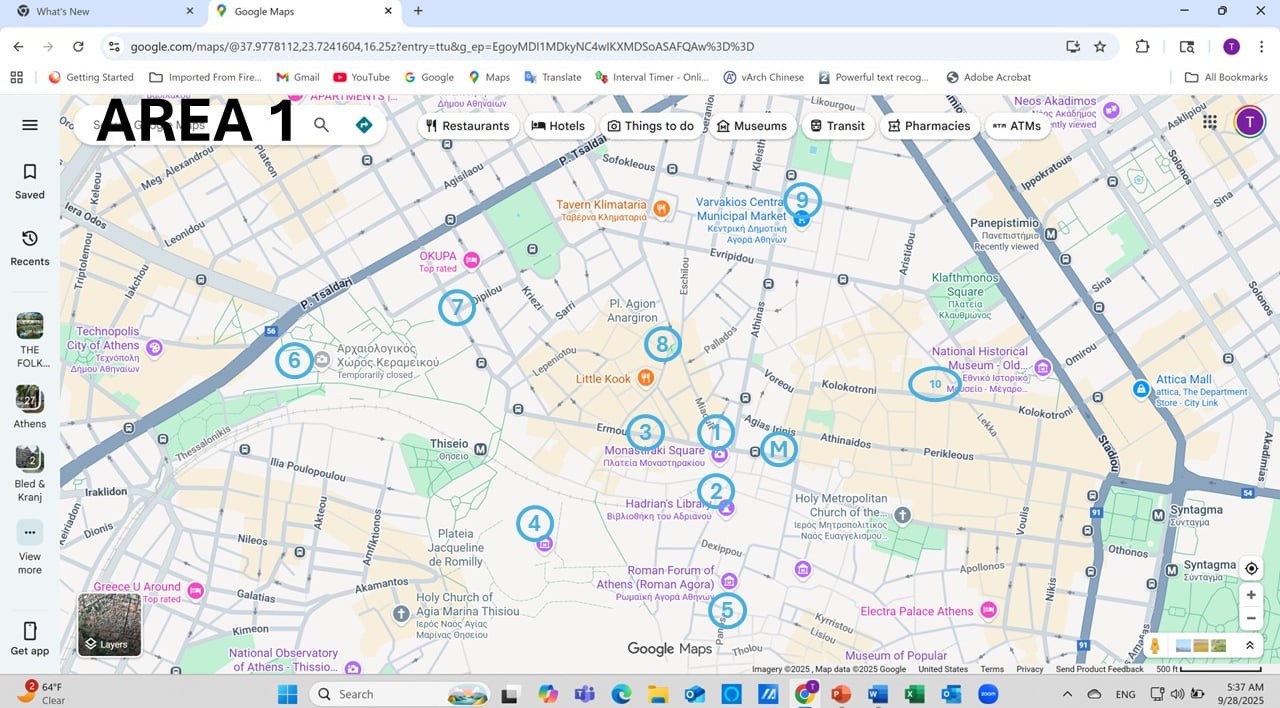Click the Holy Metropolitan Church pin

click(x=903, y=515)
